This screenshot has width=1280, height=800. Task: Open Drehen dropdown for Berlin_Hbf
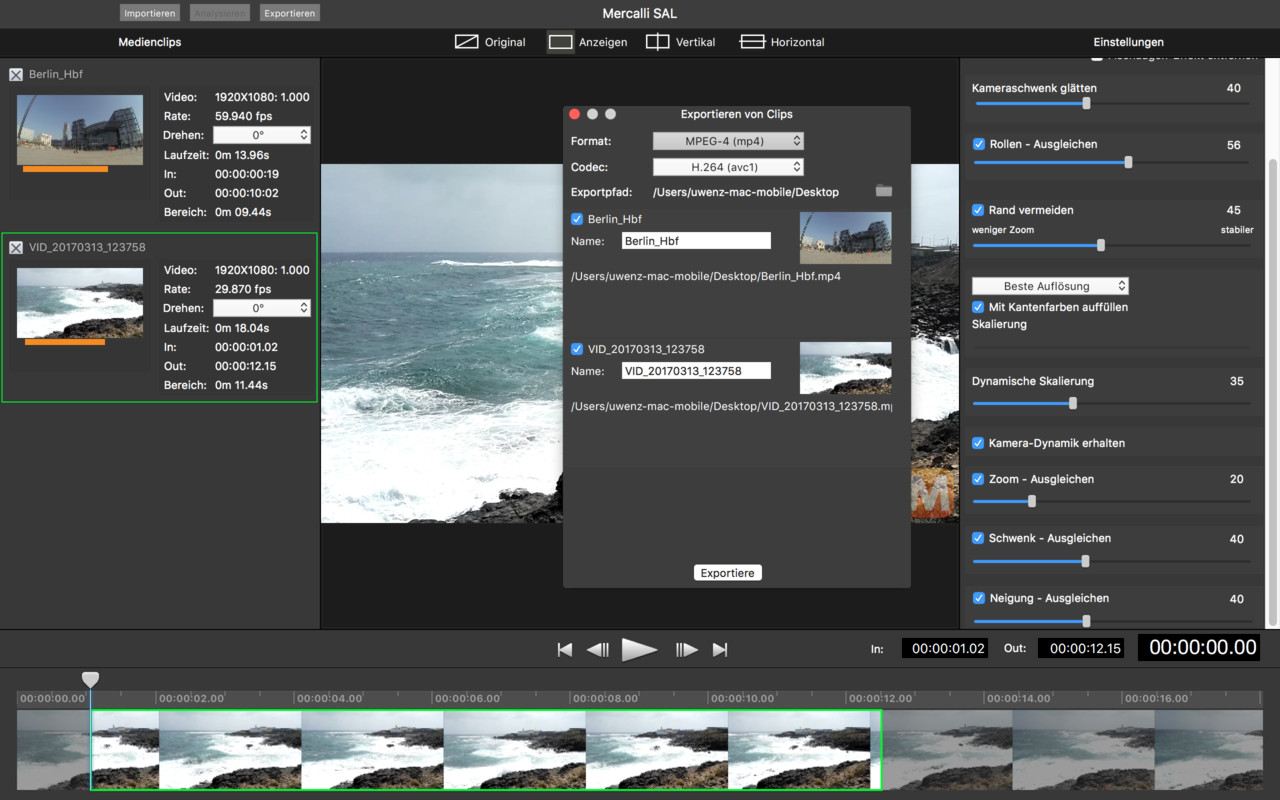(262, 135)
